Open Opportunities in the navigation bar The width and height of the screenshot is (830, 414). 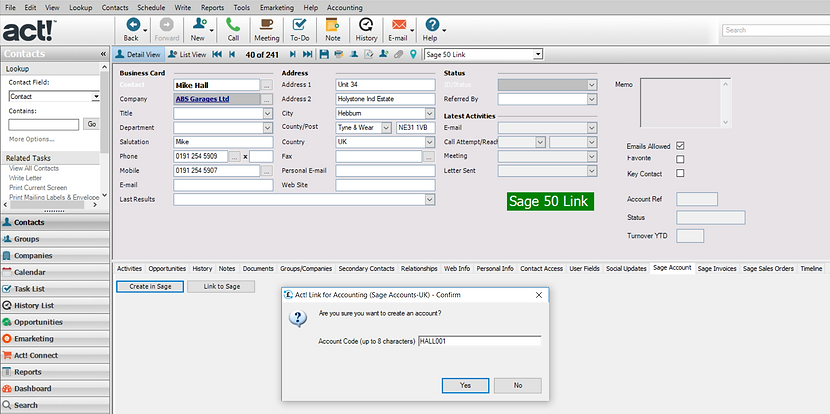pos(55,322)
